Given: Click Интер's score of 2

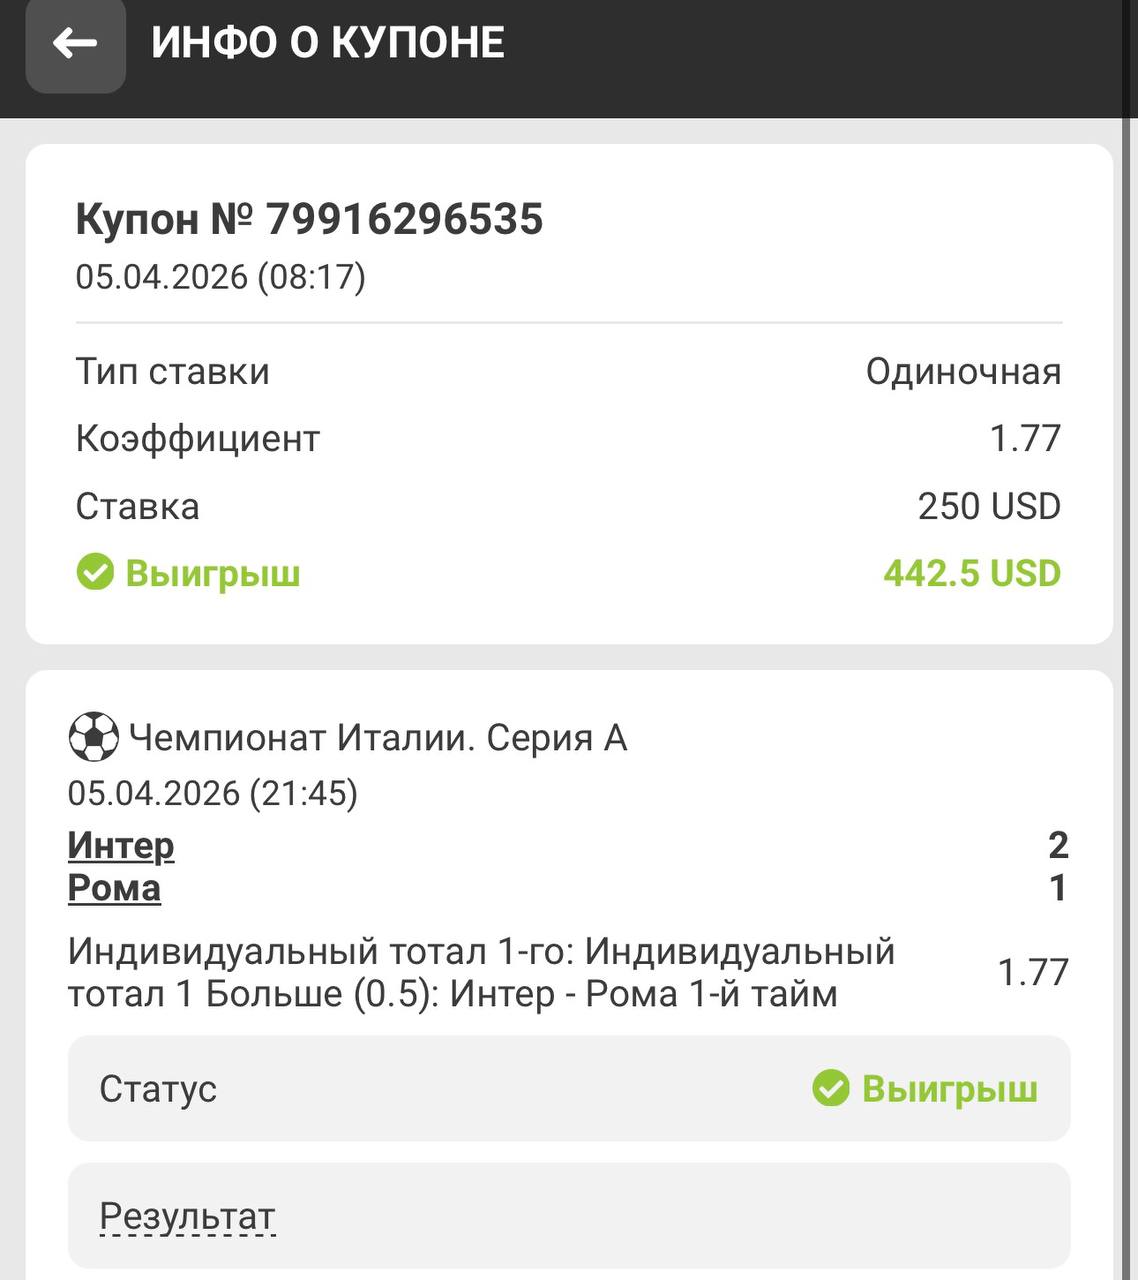Looking at the screenshot, I should click(x=1058, y=846).
